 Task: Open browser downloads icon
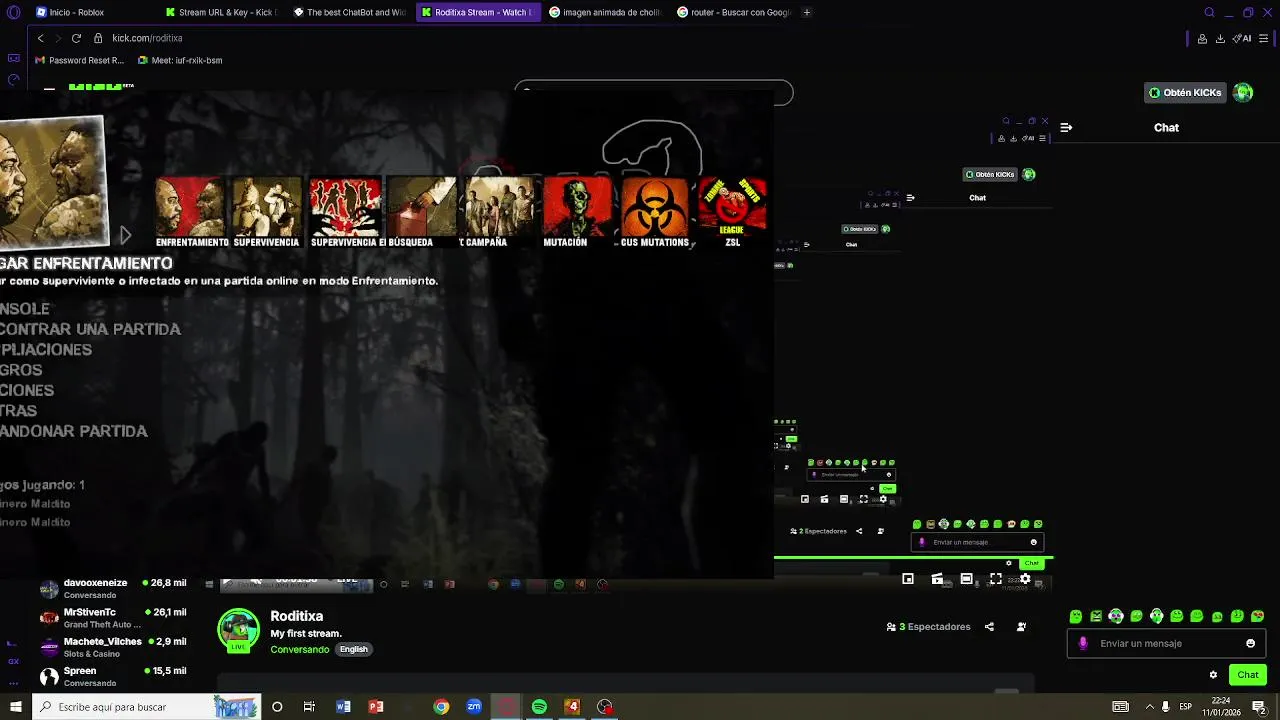click(x=1220, y=38)
